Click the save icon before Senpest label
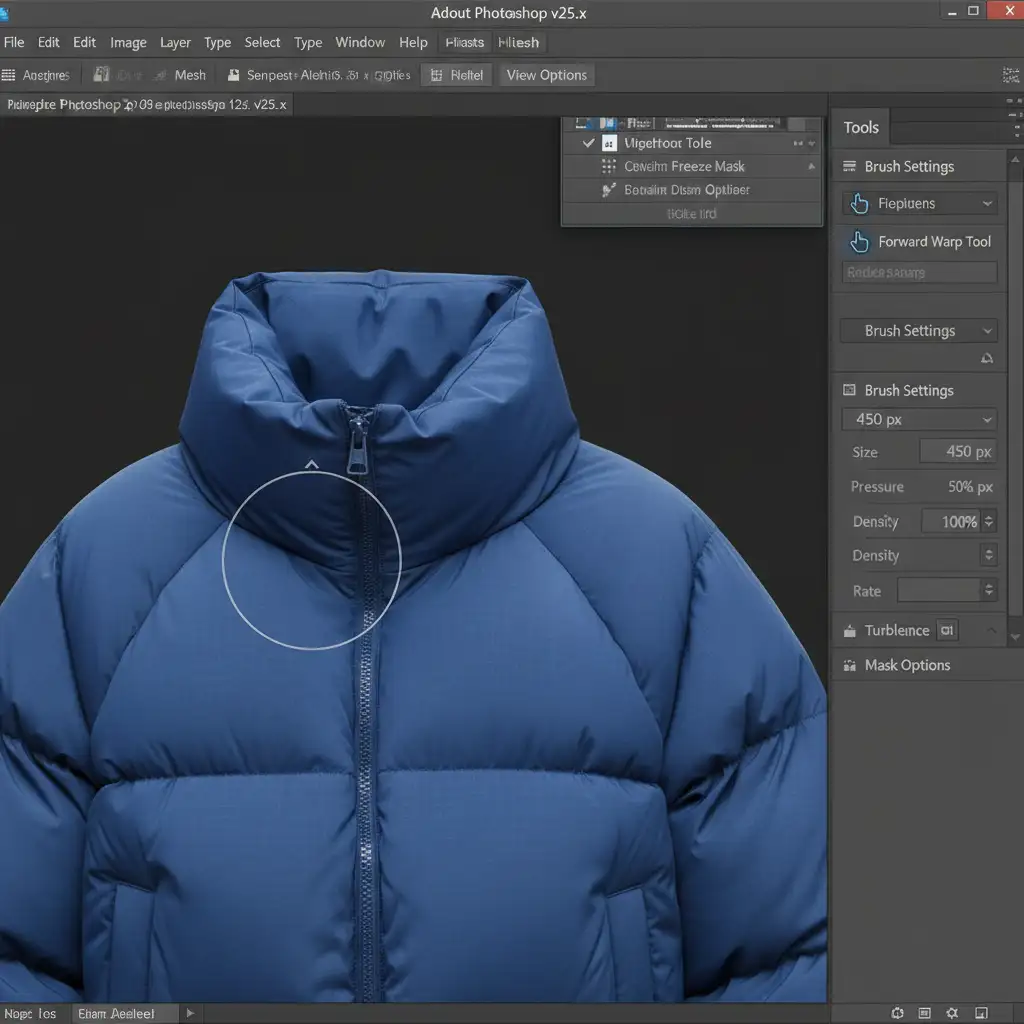 [234, 75]
